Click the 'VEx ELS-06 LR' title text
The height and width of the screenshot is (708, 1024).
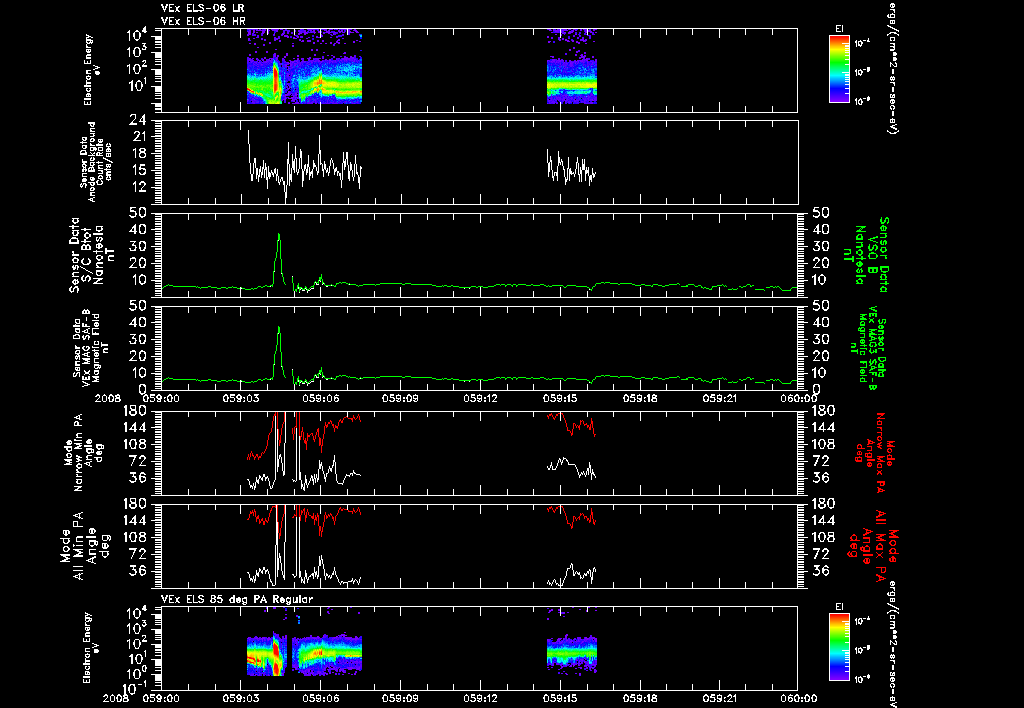pos(202,8)
